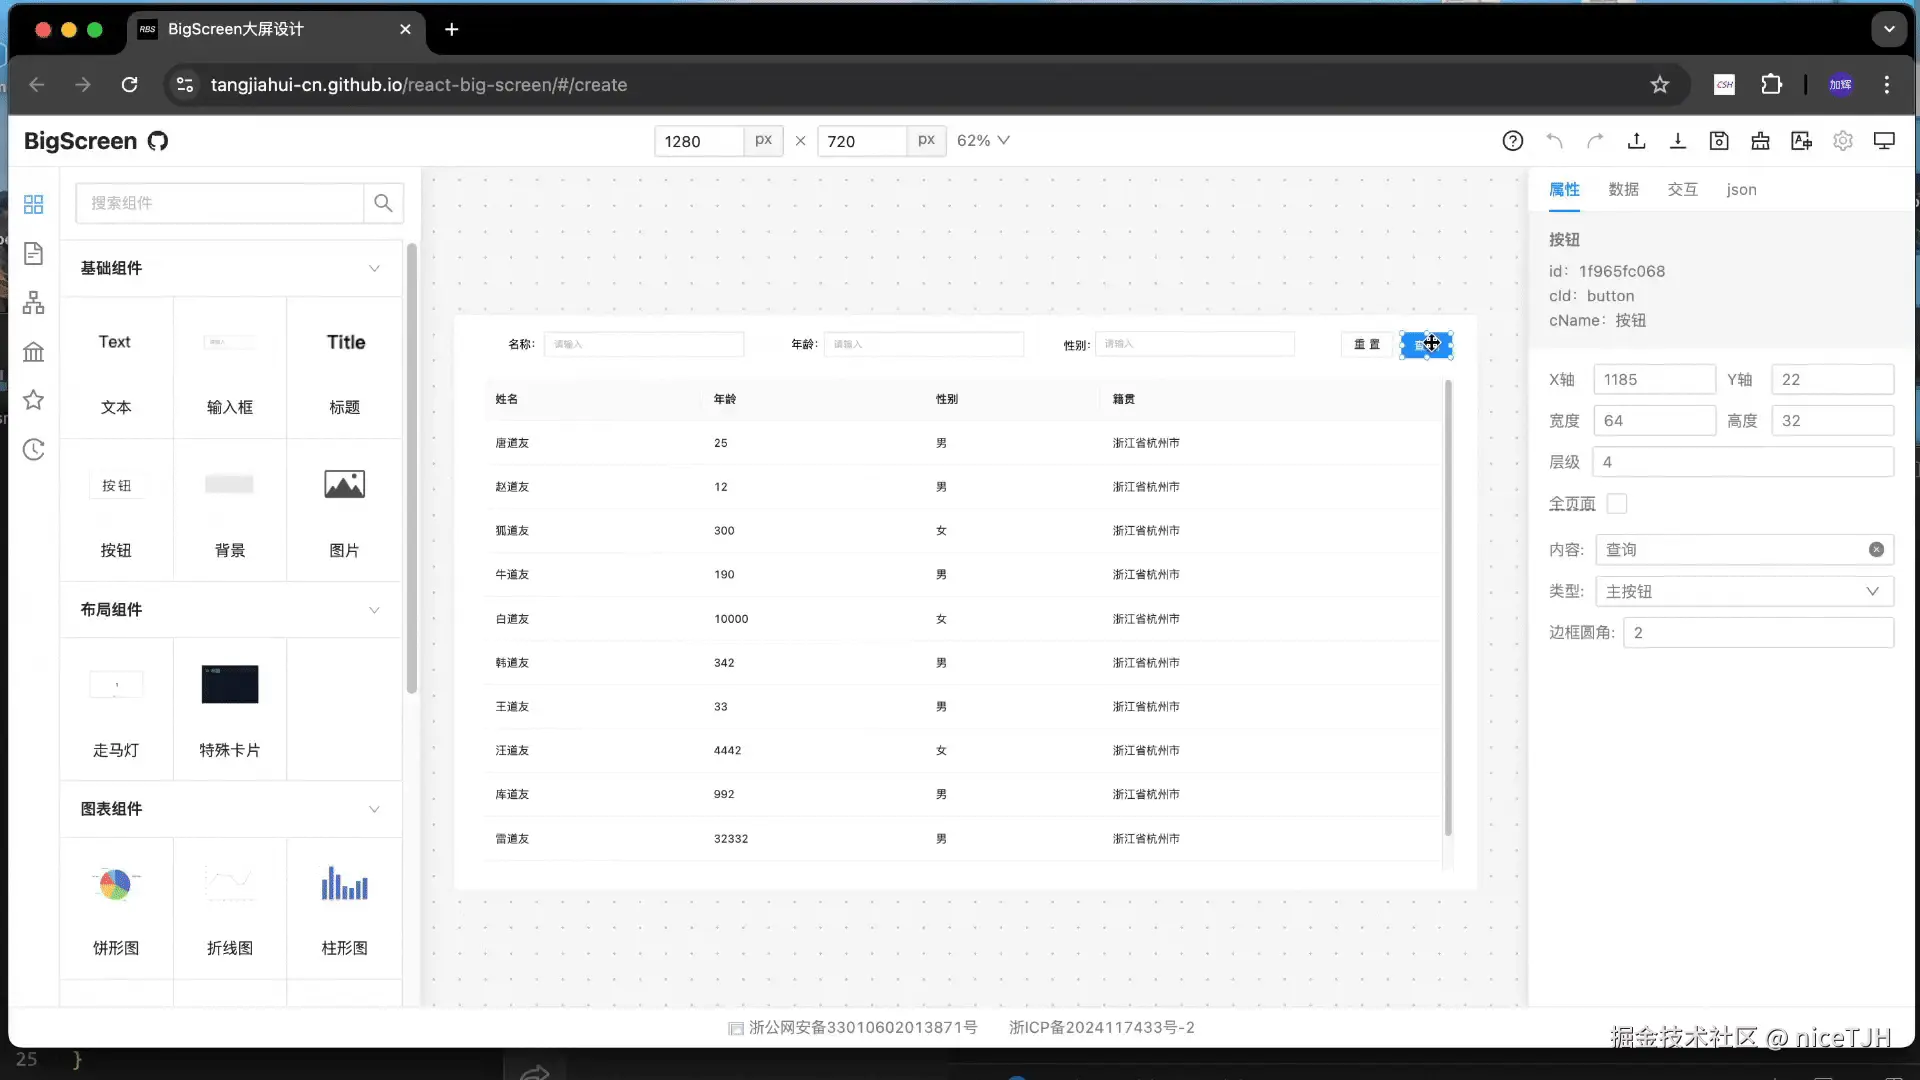Clear the 内容 field with x button
This screenshot has width=1920, height=1080.
[x=1876, y=550]
